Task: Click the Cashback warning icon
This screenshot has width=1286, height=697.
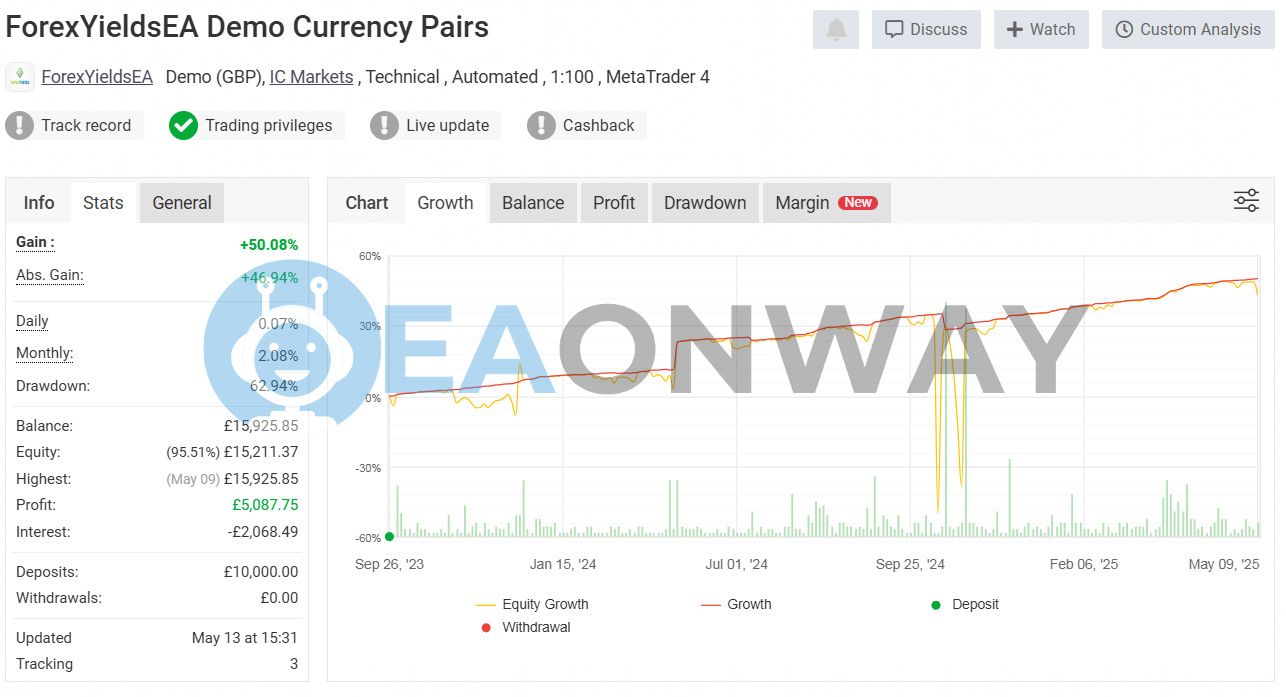Action: pos(541,125)
